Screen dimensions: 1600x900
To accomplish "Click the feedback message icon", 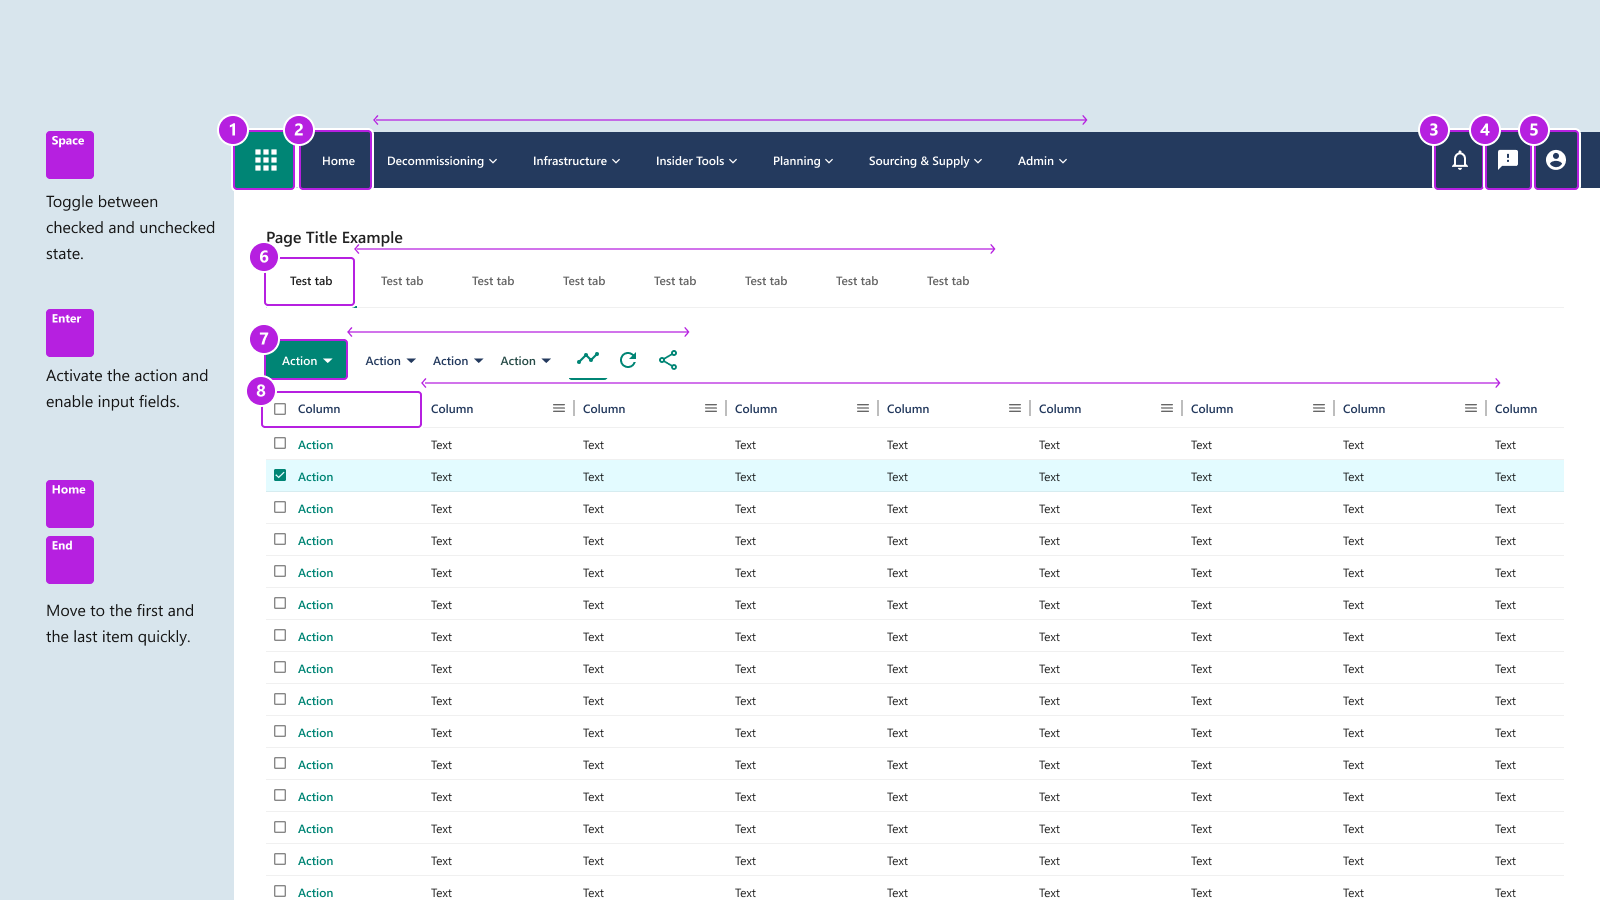I will (1507, 160).
